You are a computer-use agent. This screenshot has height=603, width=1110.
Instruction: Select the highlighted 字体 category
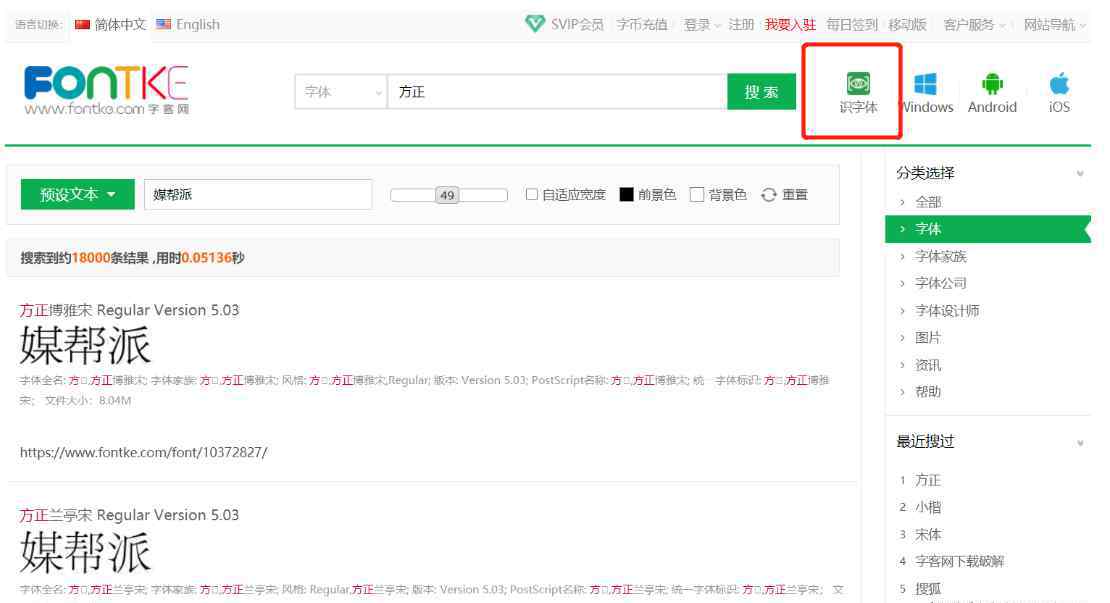(x=988, y=229)
